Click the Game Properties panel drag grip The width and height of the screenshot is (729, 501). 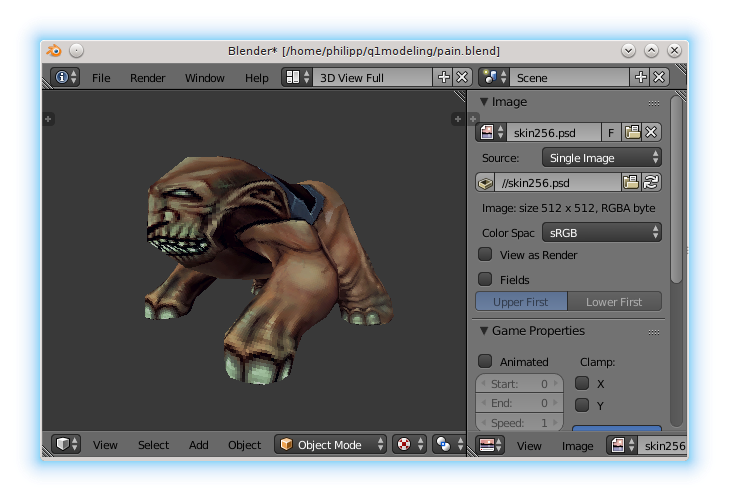coord(654,332)
